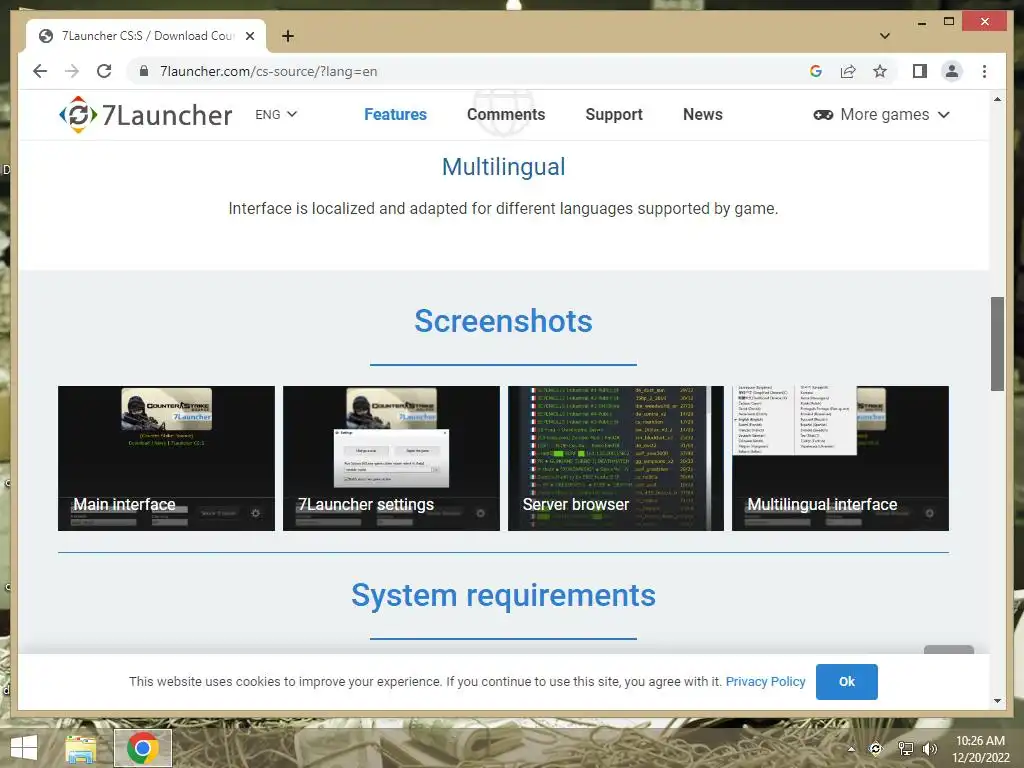Open a new tab with the plus button
This screenshot has width=1024, height=768.
(287, 36)
